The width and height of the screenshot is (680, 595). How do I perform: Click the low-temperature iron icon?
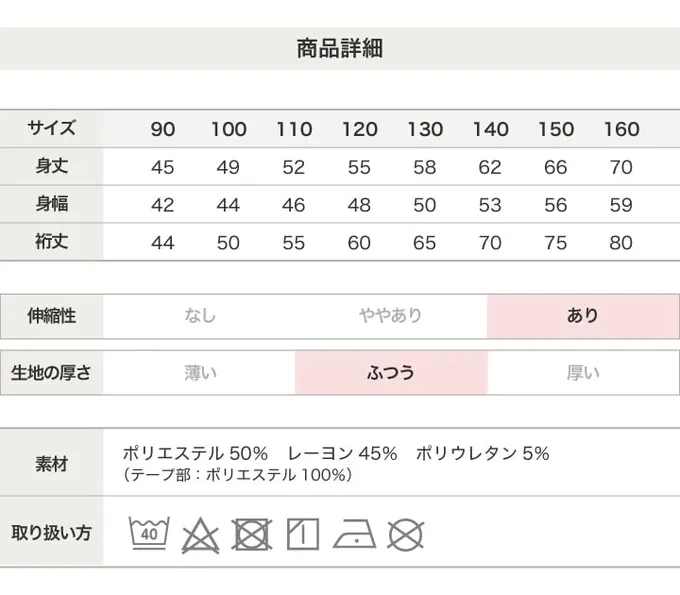tap(354, 534)
